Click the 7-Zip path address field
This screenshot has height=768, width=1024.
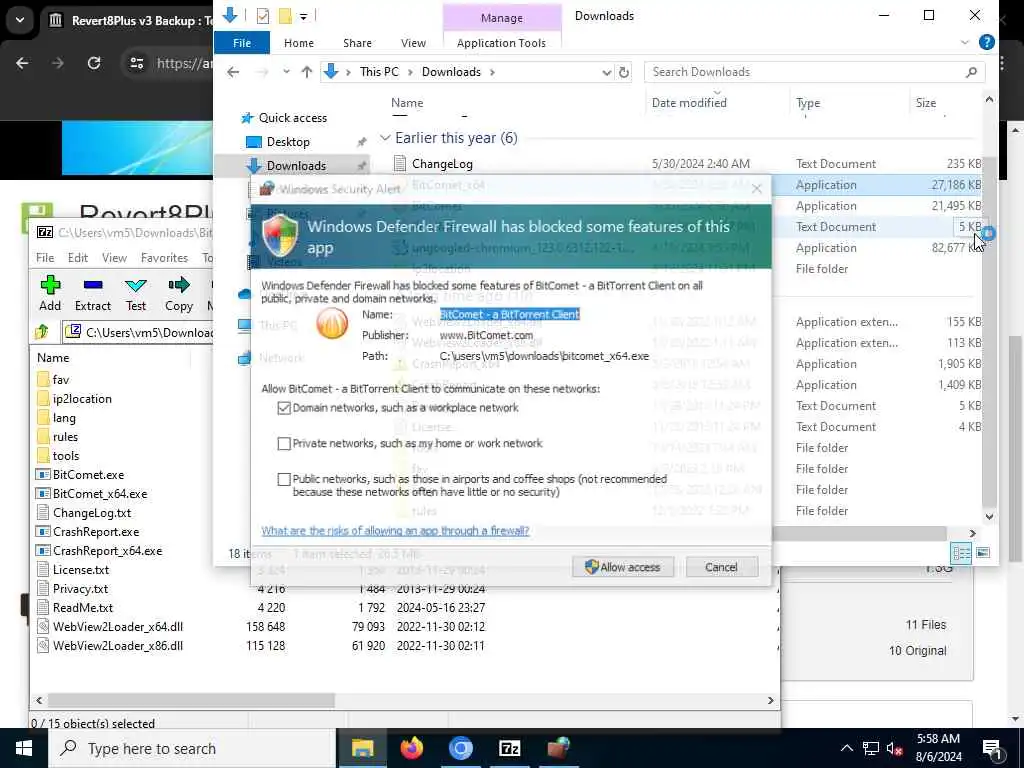(139, 332)
